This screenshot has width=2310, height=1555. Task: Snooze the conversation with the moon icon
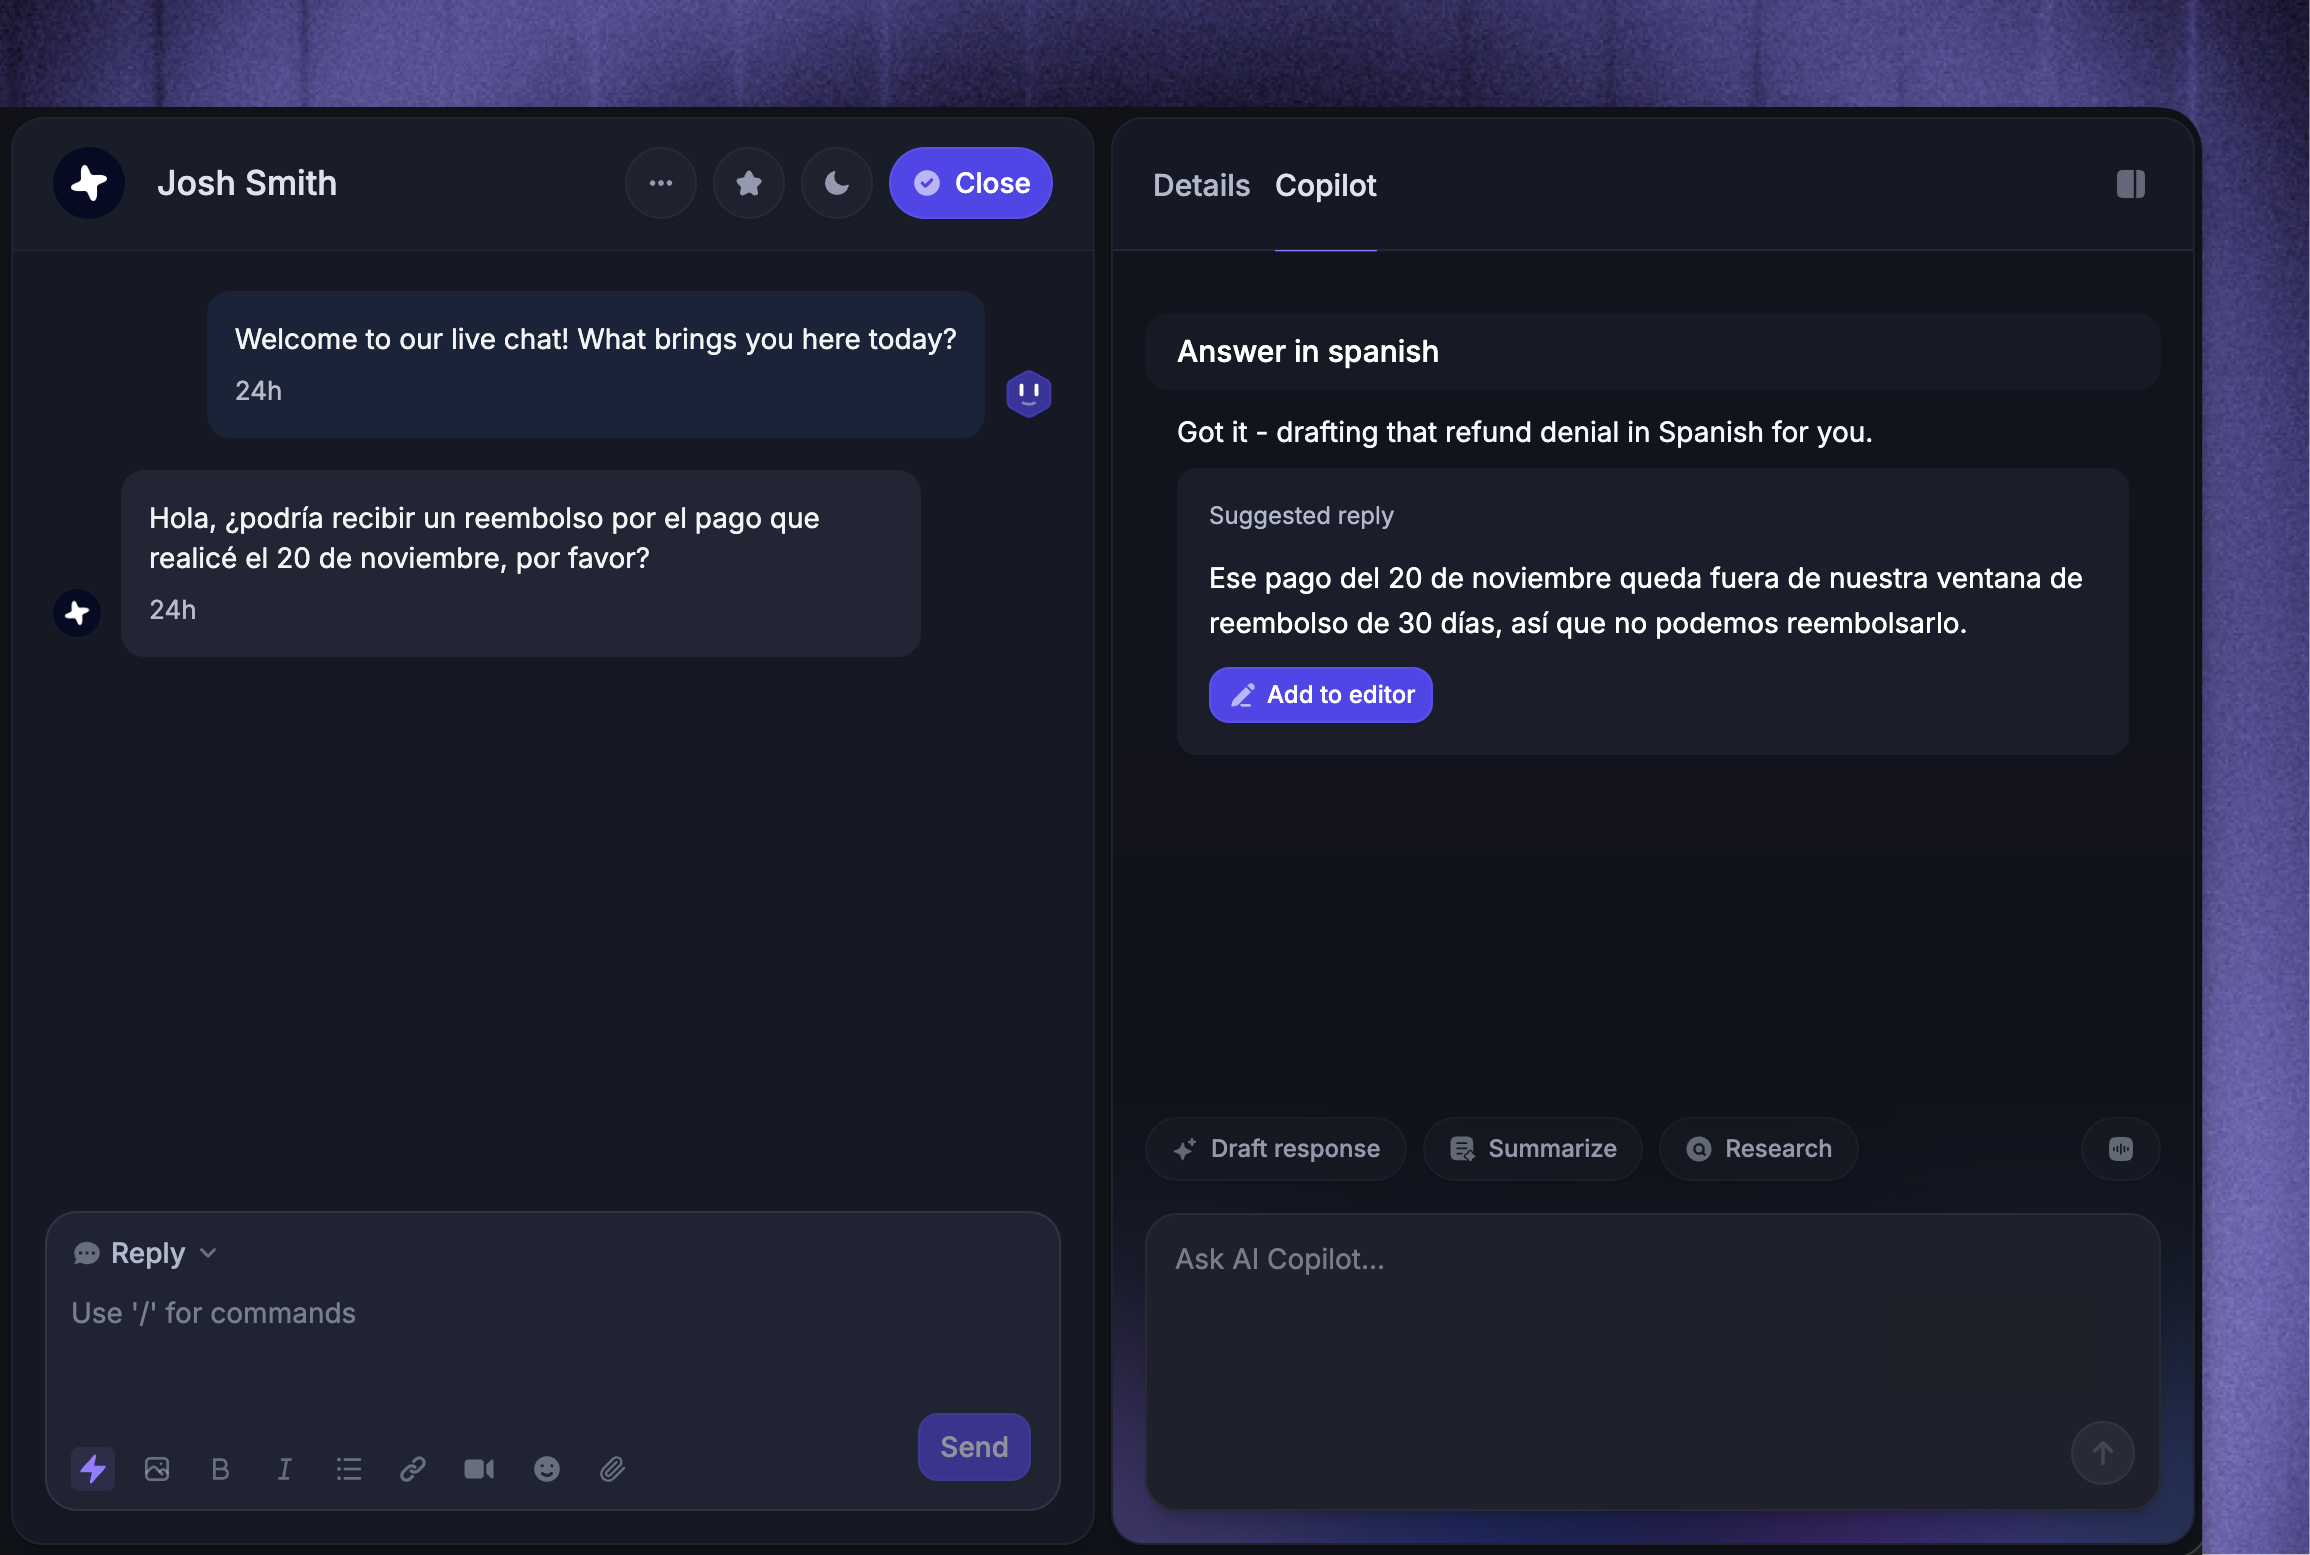837,183
